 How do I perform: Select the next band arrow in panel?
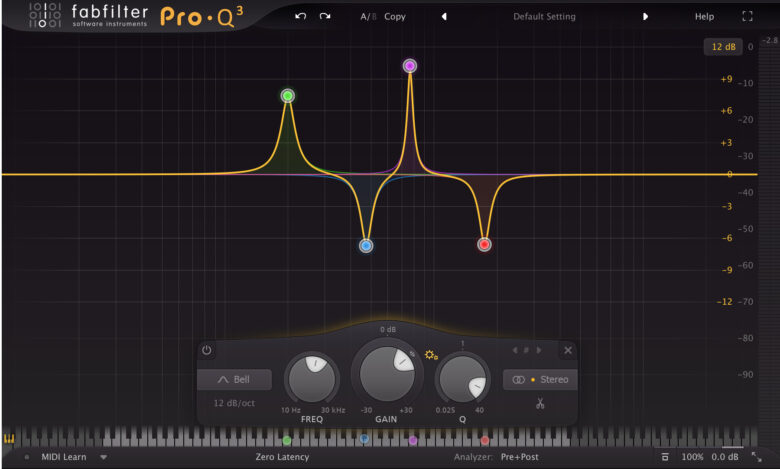539,350
